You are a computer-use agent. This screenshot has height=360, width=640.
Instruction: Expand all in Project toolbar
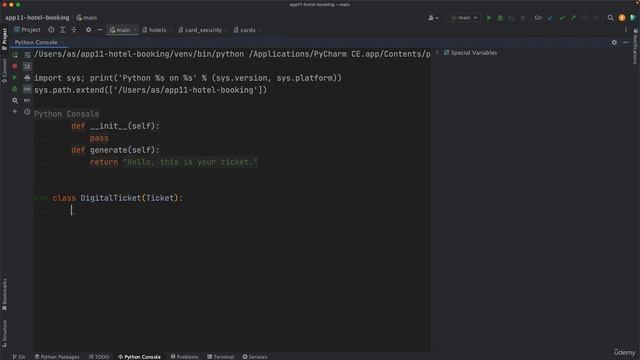pyautogui.click(x=62, y=30)
